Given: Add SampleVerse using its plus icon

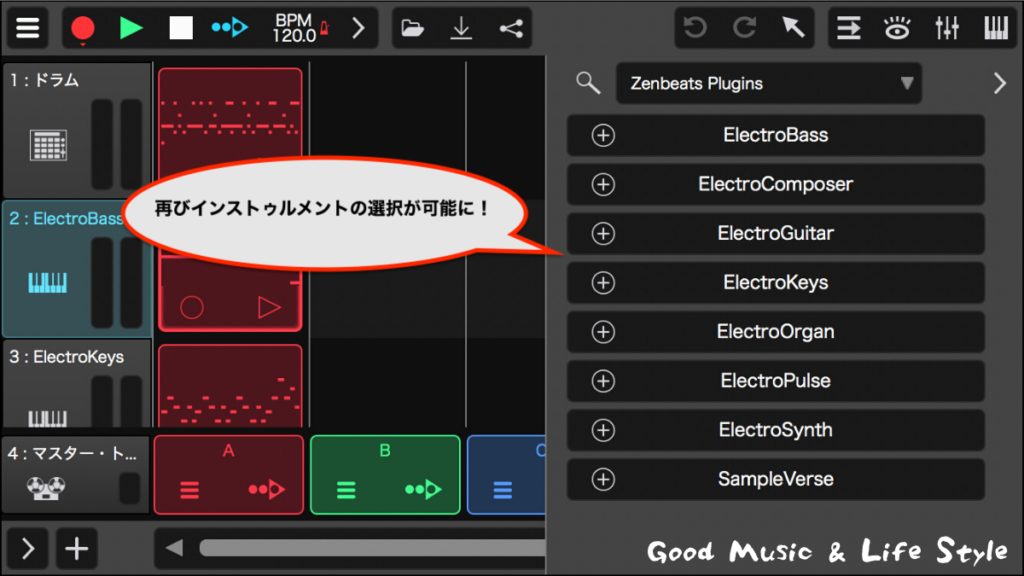Looking at the screenshot, I should pyautogui.click(x=603, y=479).
